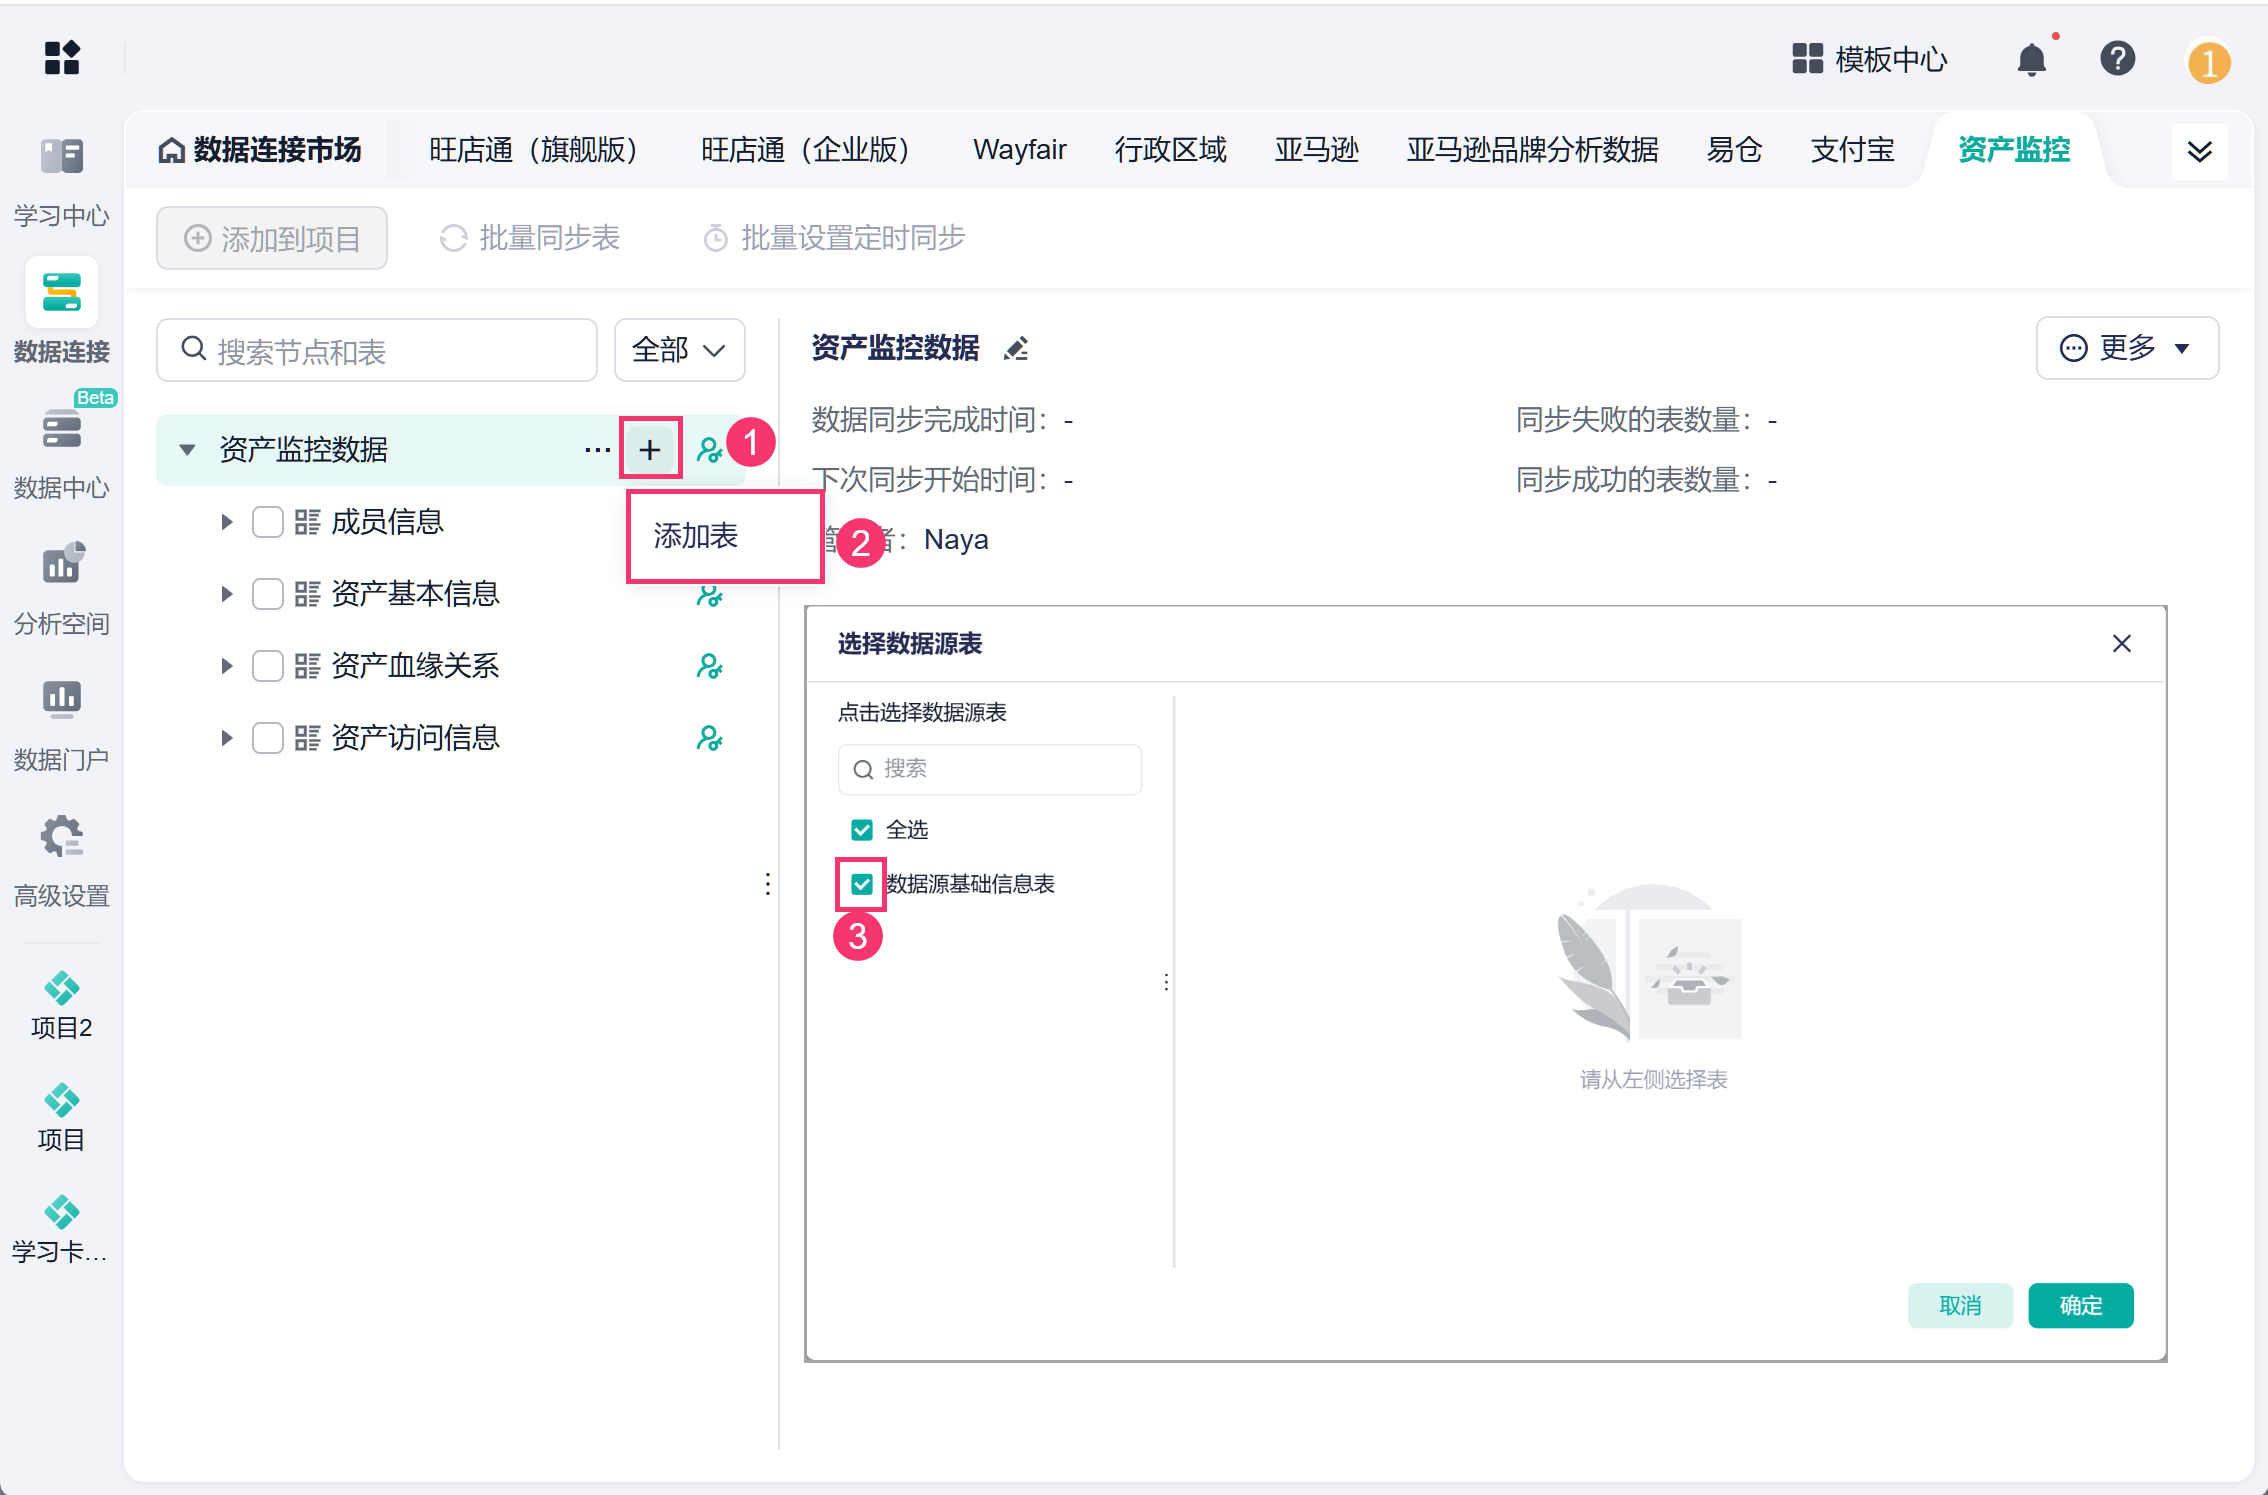Switch to the 支付宝 tab
The height and width of the screenshot is (1495, 2268).
pyautogui.click(x=1852, y=150)
